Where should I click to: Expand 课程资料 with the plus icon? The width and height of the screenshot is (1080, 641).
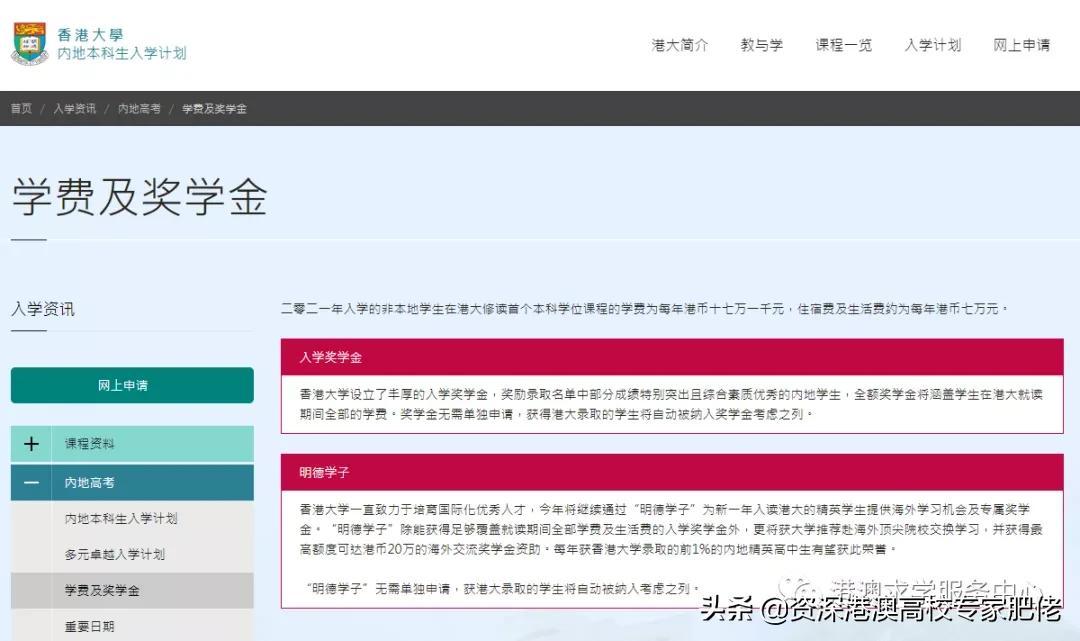pos(31,444)
